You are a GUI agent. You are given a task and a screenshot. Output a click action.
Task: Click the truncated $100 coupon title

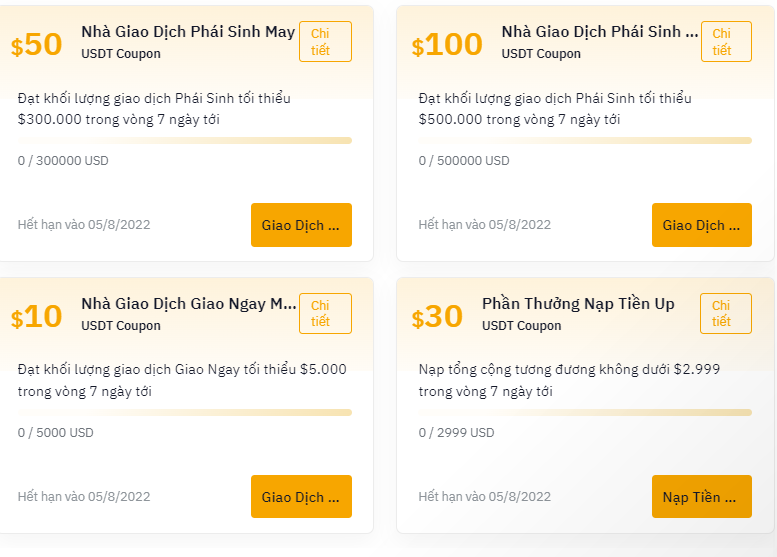tap(600, 32)
